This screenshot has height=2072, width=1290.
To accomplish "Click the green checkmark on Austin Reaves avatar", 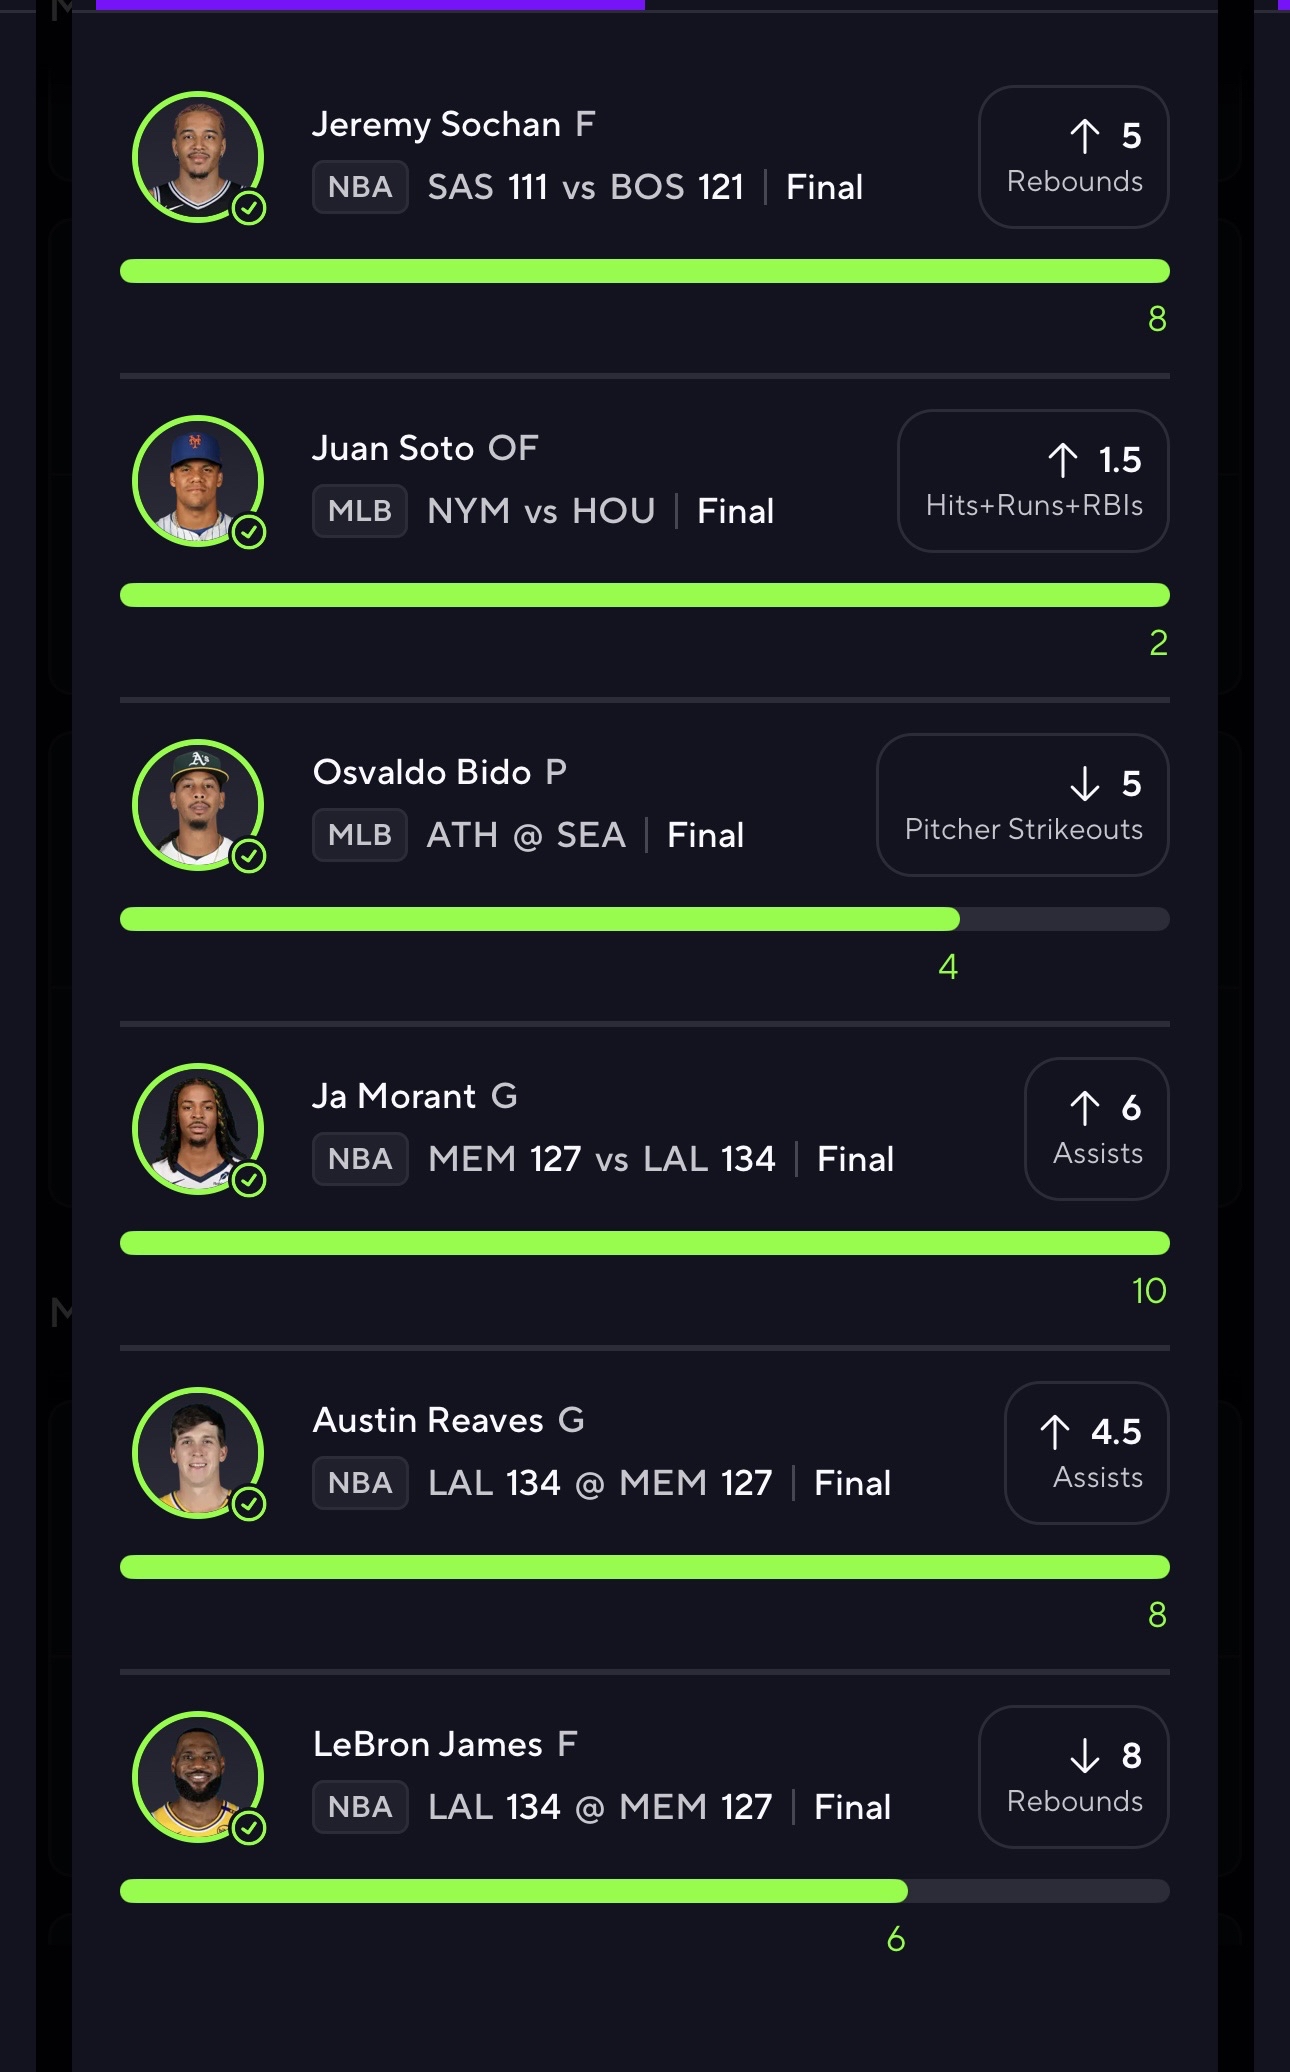I will pyautogui.click(x=249, y=1504).
